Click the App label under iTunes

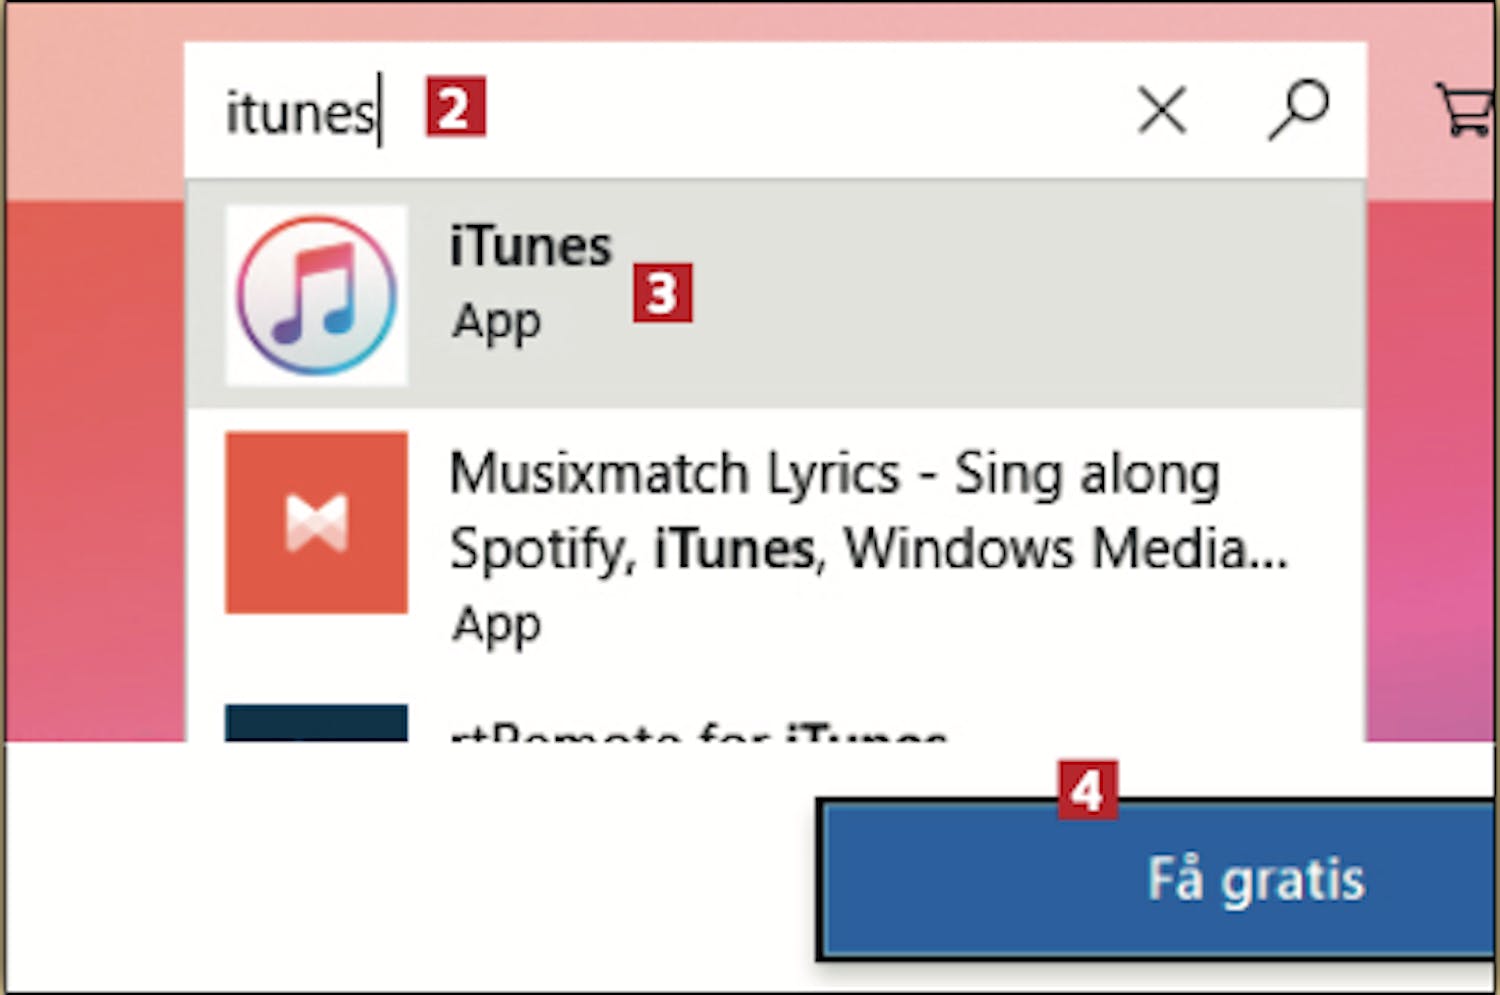[x=496, y=323]
